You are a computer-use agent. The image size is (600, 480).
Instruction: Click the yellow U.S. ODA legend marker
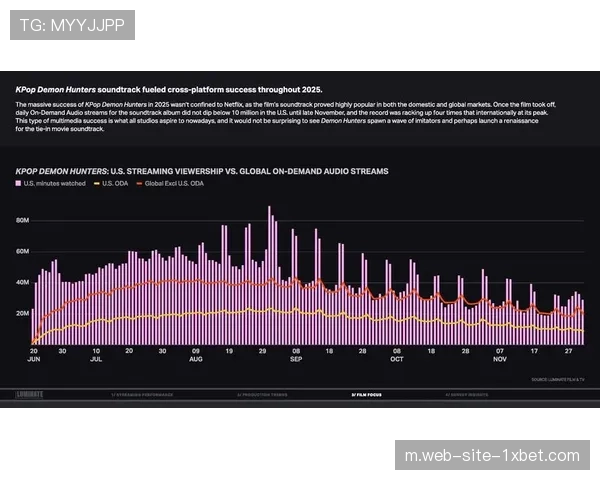[x=96, y=185]
